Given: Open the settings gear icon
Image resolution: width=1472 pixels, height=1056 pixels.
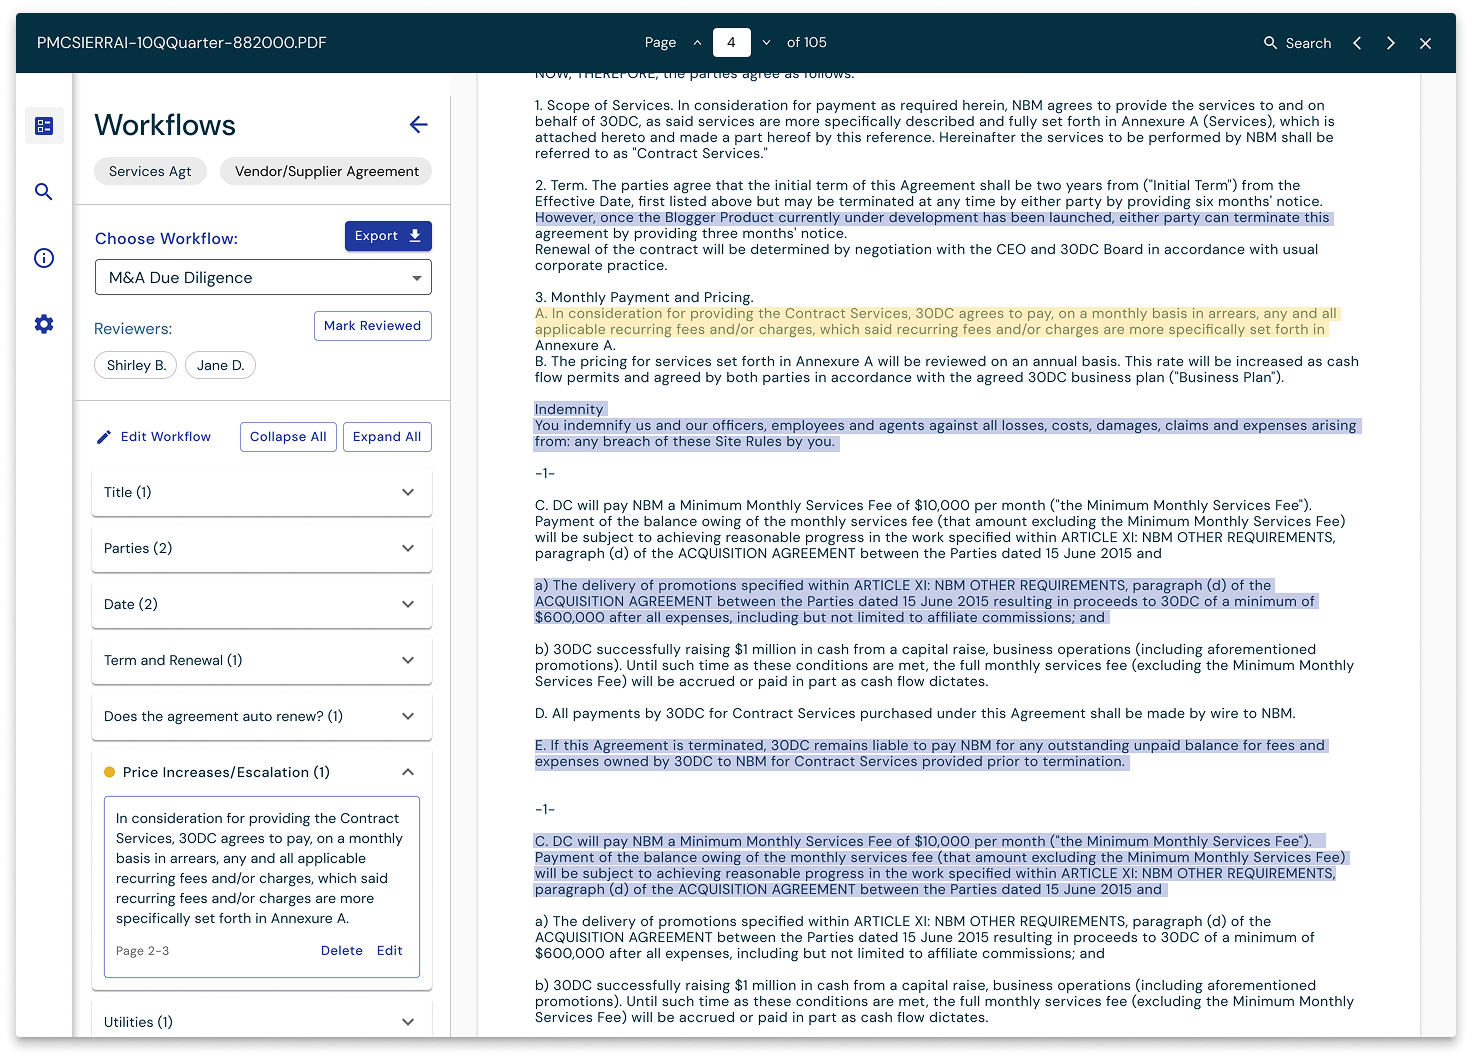Looking at the screenshot, I should click(44, 324).
